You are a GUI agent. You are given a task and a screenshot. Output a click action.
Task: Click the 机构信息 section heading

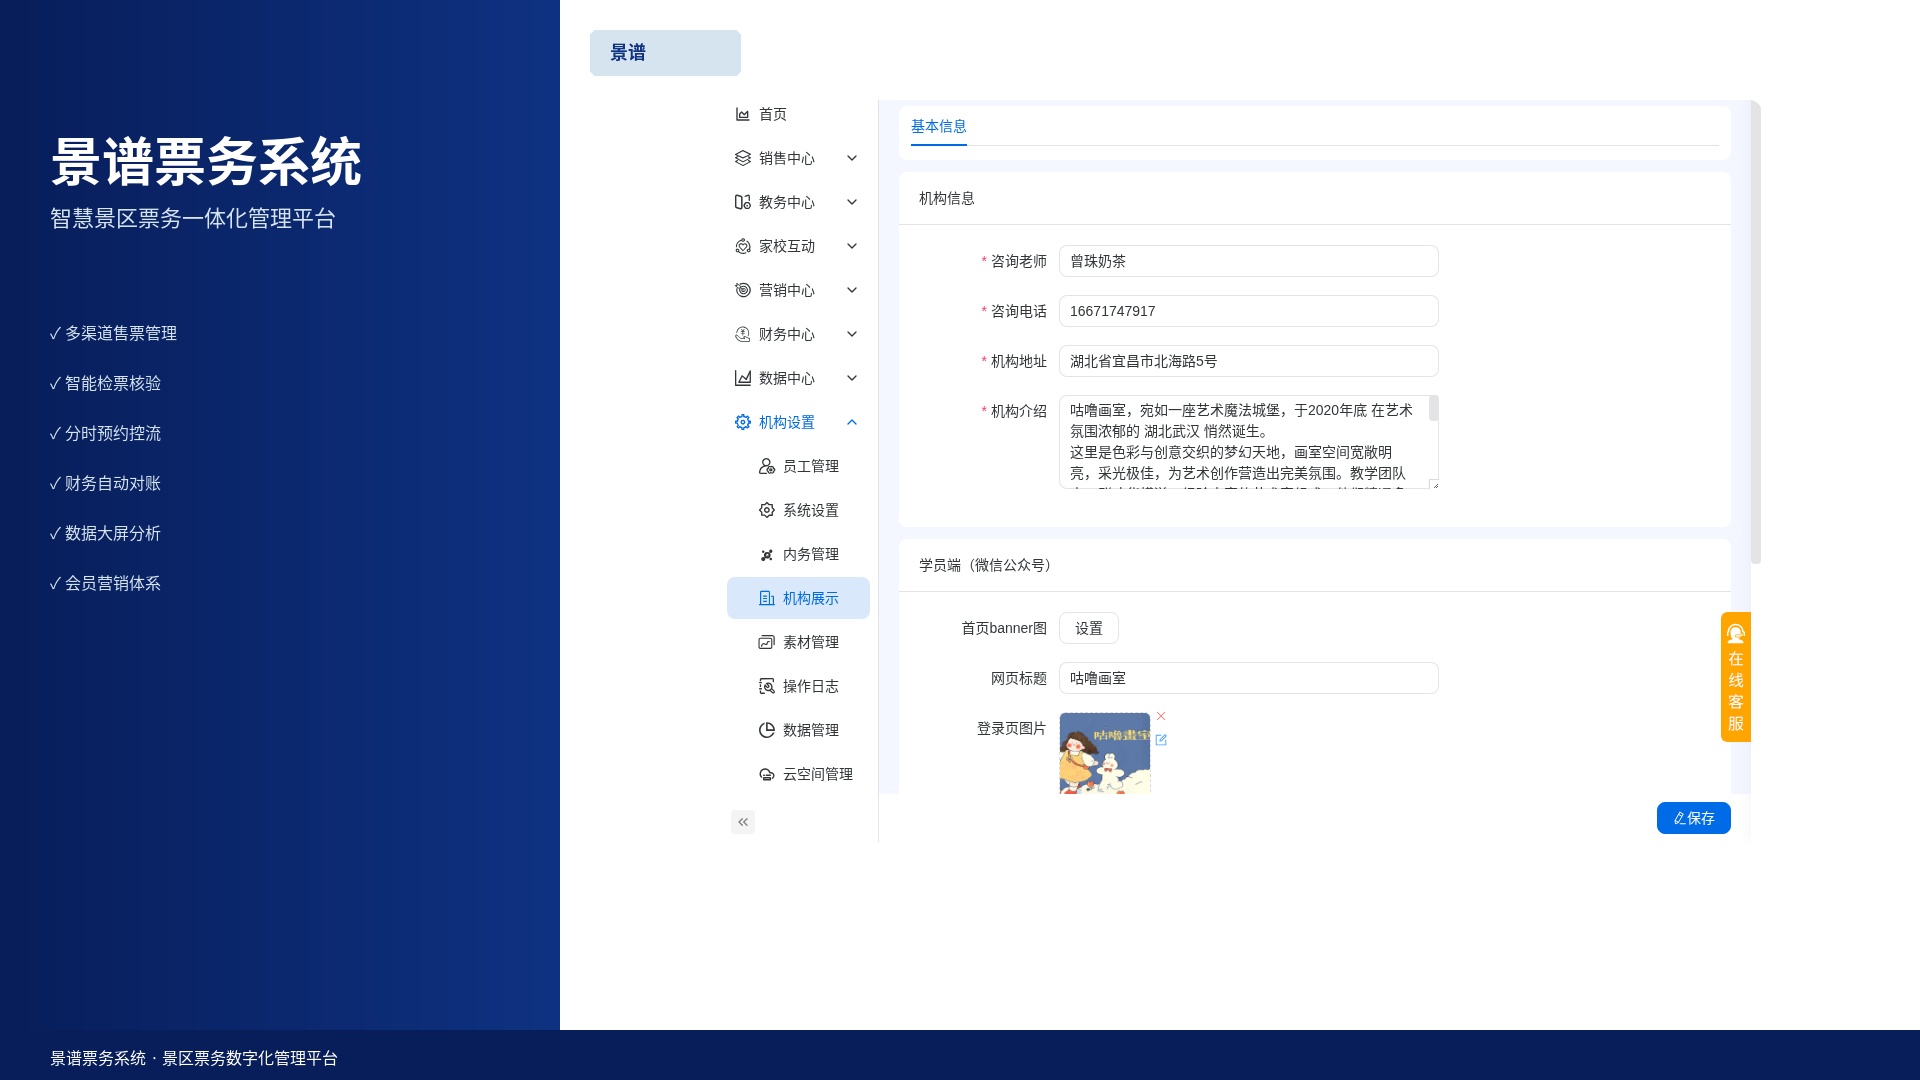click(947, 198)
